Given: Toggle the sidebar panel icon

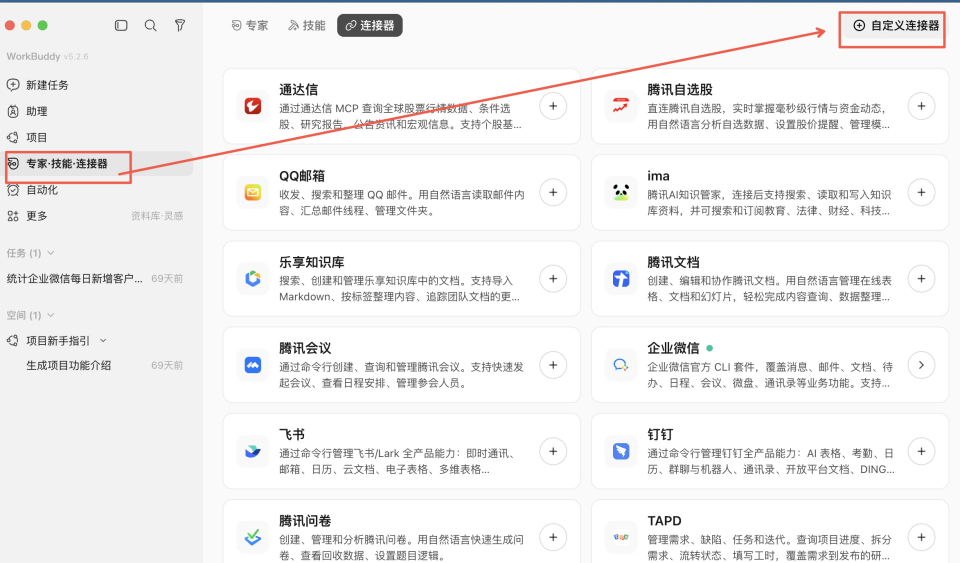Looking at the screenshot, I should click(121, 25).
